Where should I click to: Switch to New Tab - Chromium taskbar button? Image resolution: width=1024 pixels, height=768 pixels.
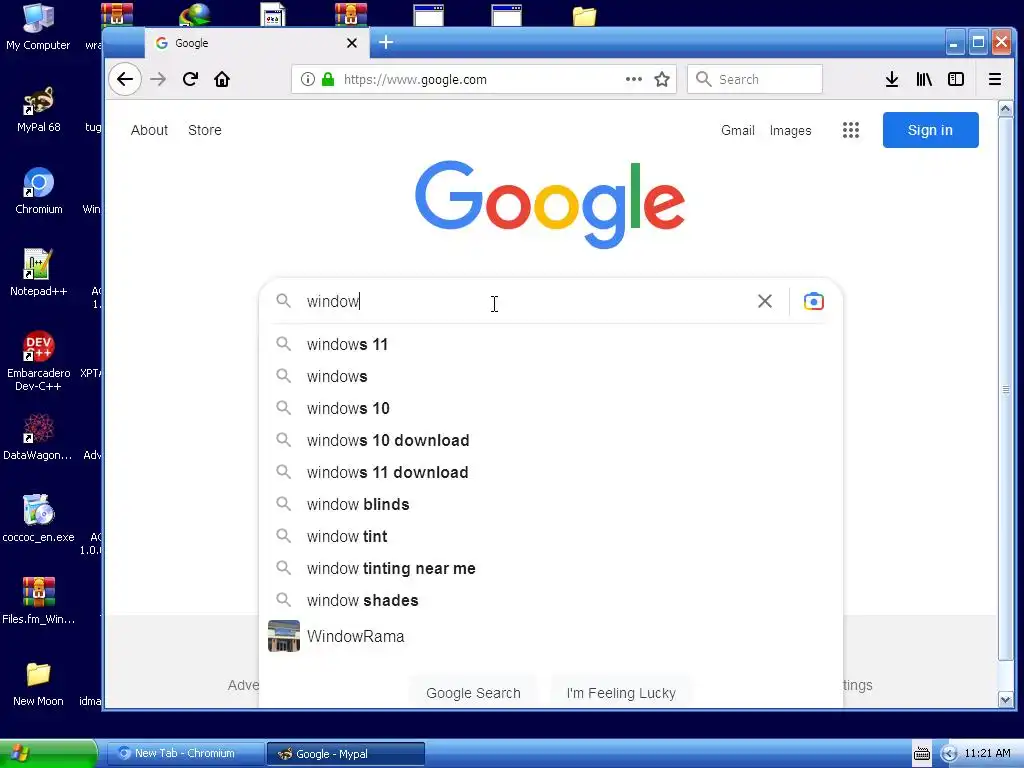click(x=185, y=753)
